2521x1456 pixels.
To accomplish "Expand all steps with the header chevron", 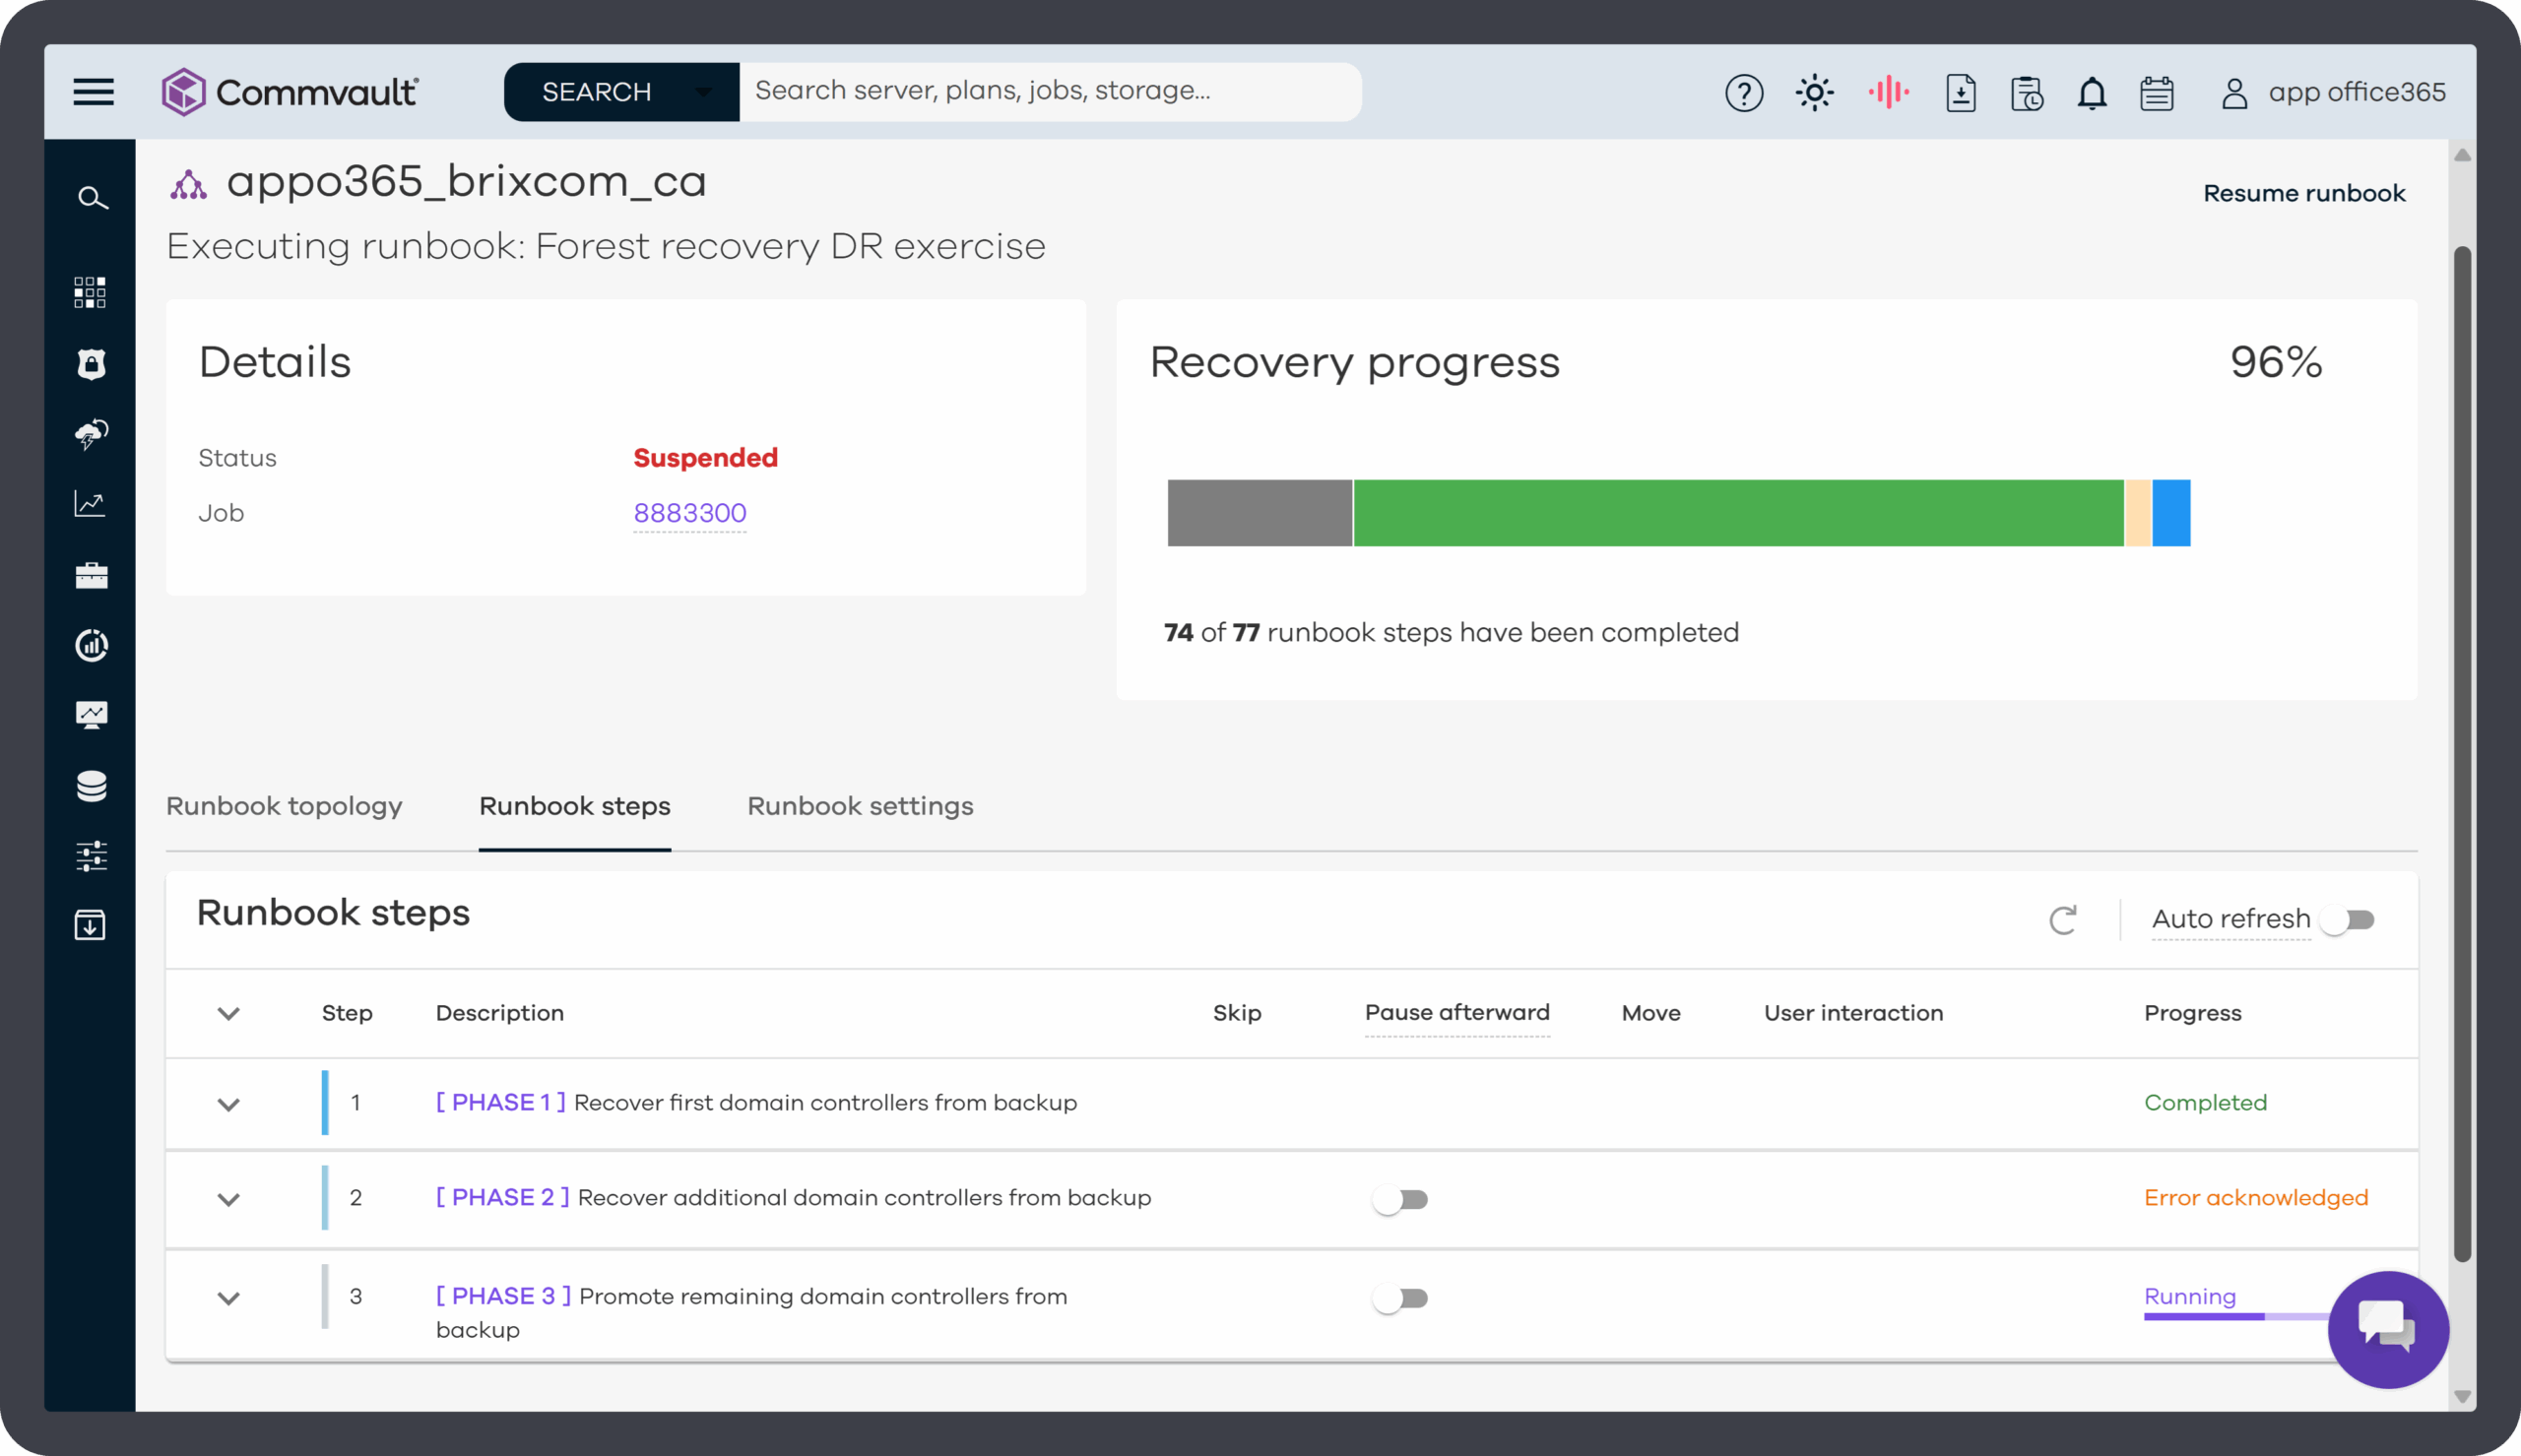I will 229,1013.
